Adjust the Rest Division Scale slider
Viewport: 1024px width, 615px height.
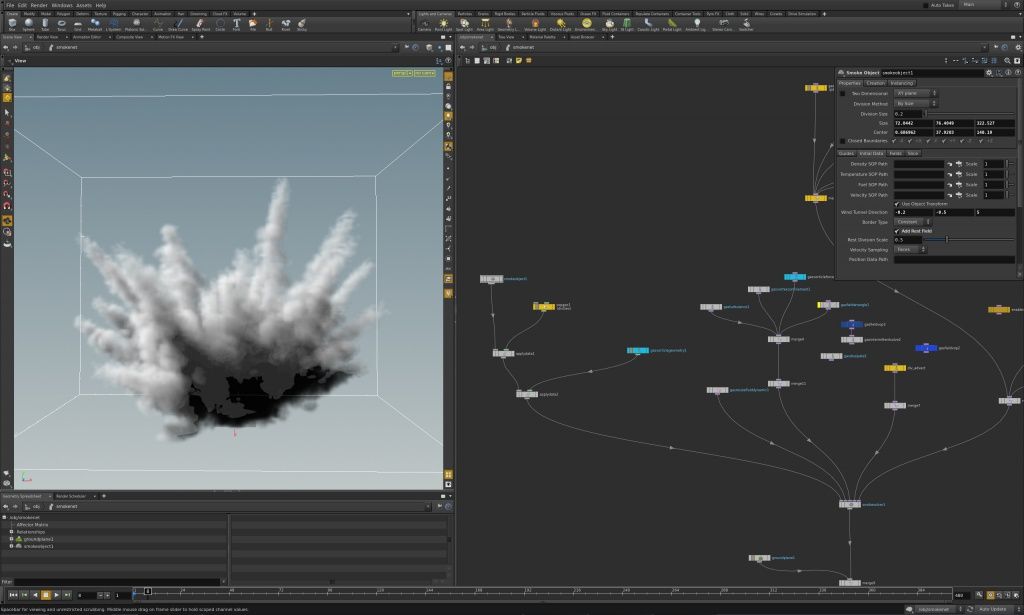(969, 240)
